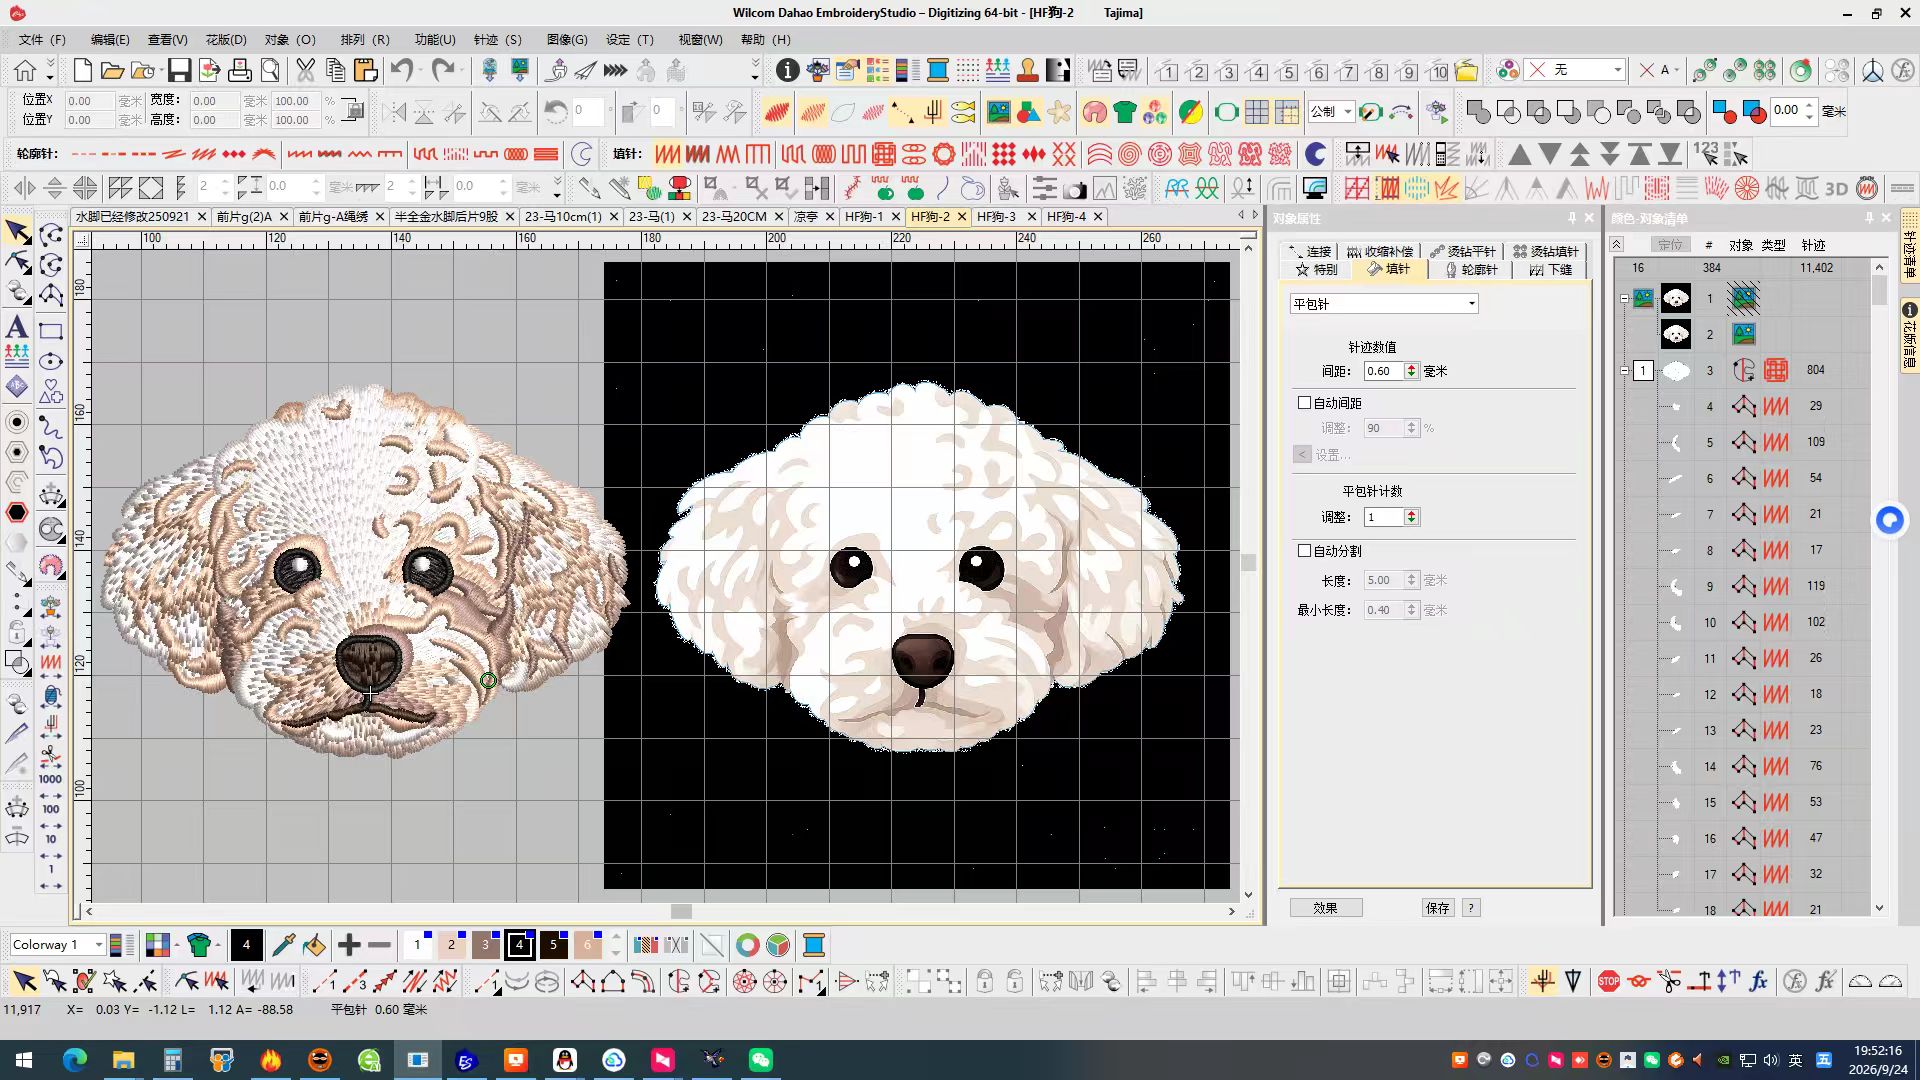Screen dimensions: 1920x1080
Task: Increase the 间距 spinner value
Action: 1411,367
